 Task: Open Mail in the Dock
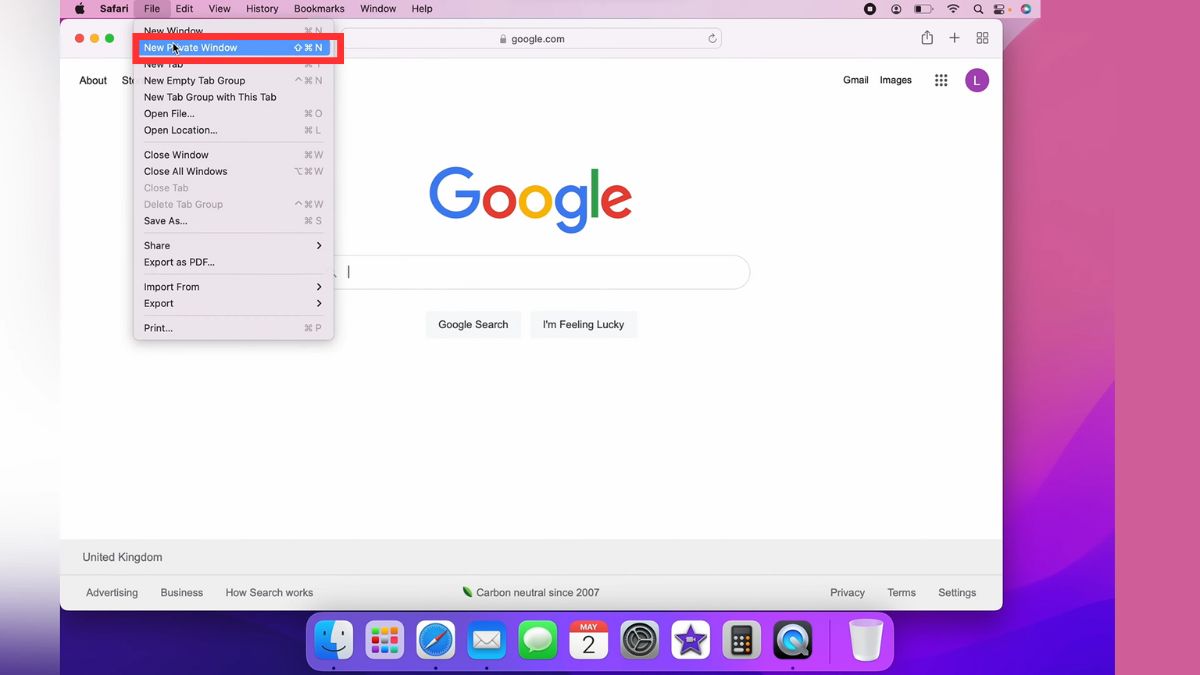click(487, 640)
